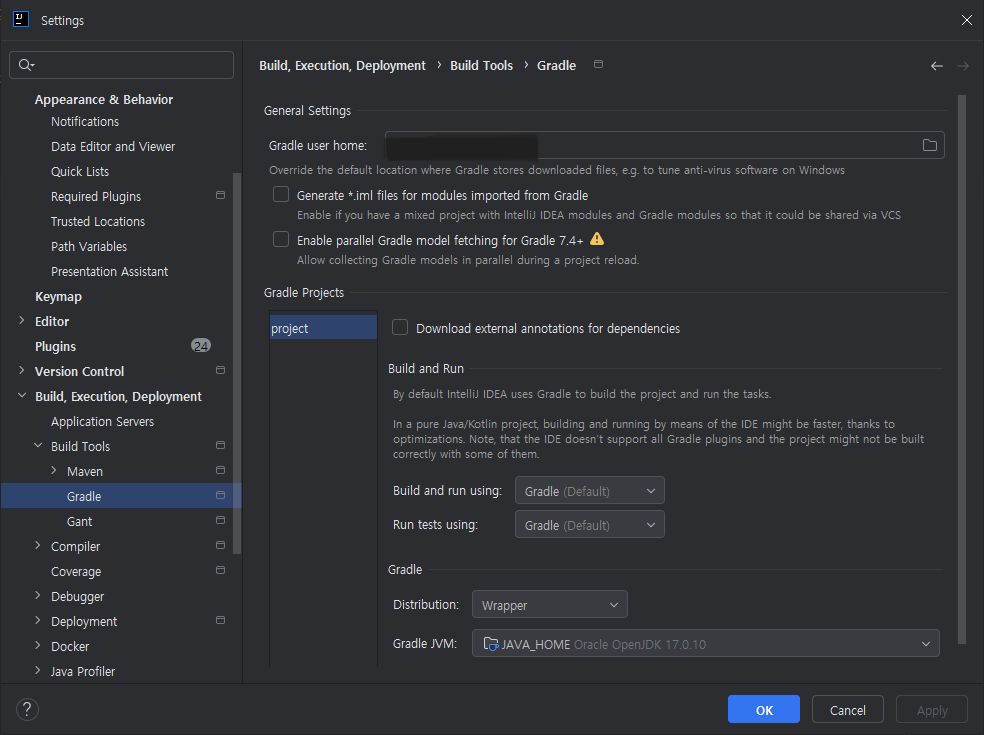Select Application Servers settings

[102, 421]
